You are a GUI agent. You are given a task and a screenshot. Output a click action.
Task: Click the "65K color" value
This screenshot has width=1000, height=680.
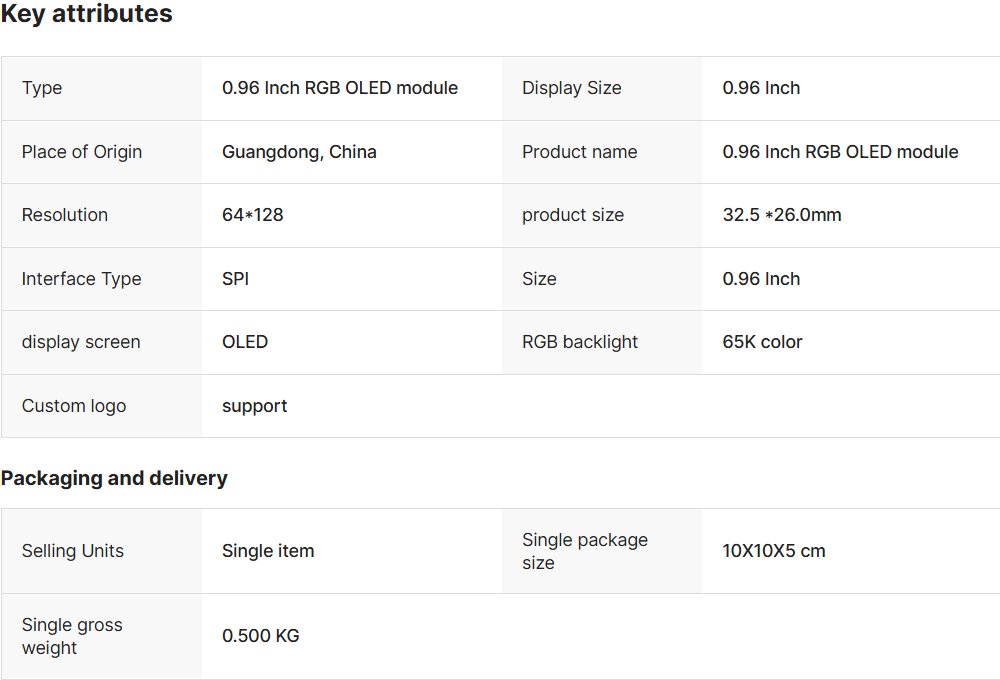tap(763, 342)
